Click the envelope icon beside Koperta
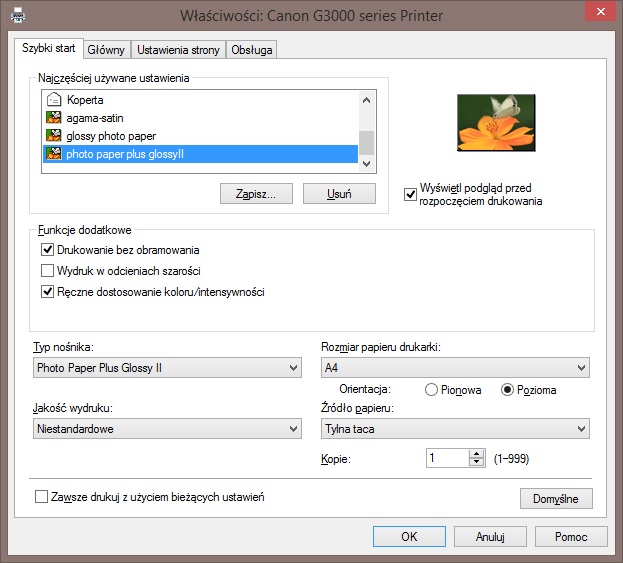623x563 pixels. (54, 99)
